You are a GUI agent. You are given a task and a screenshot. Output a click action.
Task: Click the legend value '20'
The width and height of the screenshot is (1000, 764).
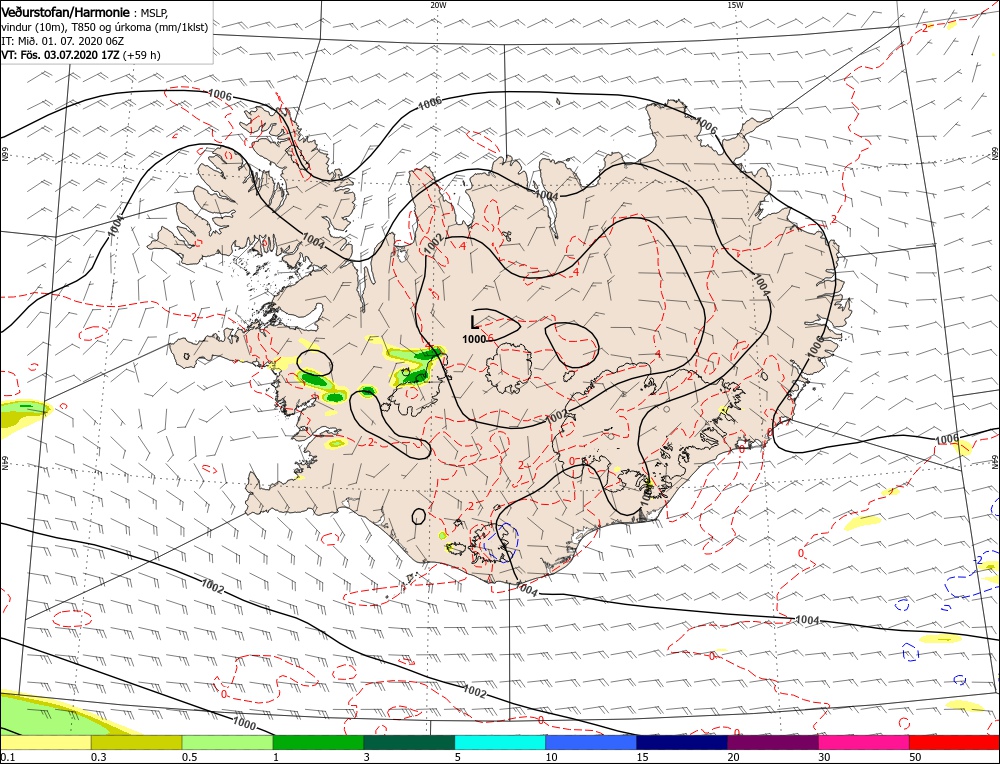[733, 757]
